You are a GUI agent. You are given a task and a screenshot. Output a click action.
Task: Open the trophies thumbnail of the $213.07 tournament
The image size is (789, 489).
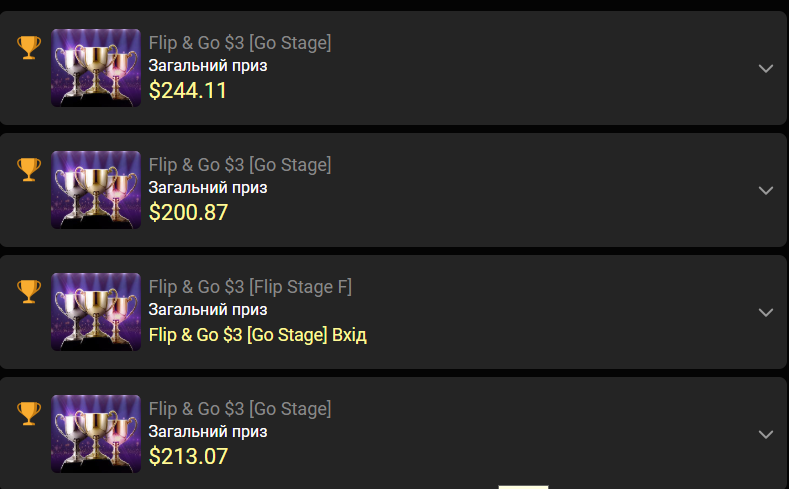tap(96, 434)
